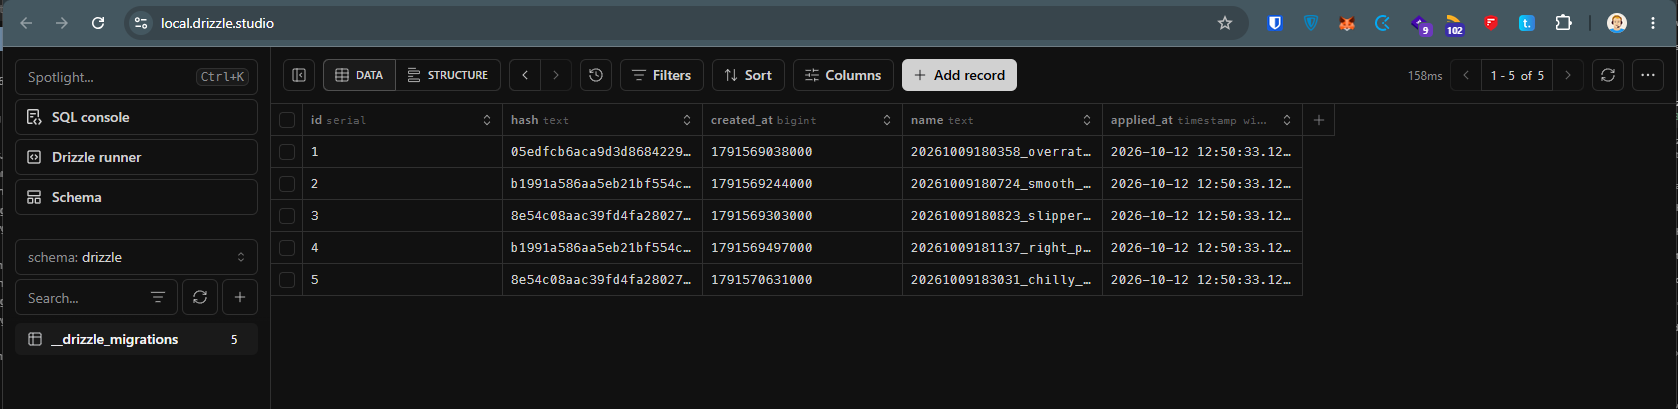Go to next view chevron near STRUCTURE
The width and height of the screenshot is (1678, 409).
click(556, 75)
